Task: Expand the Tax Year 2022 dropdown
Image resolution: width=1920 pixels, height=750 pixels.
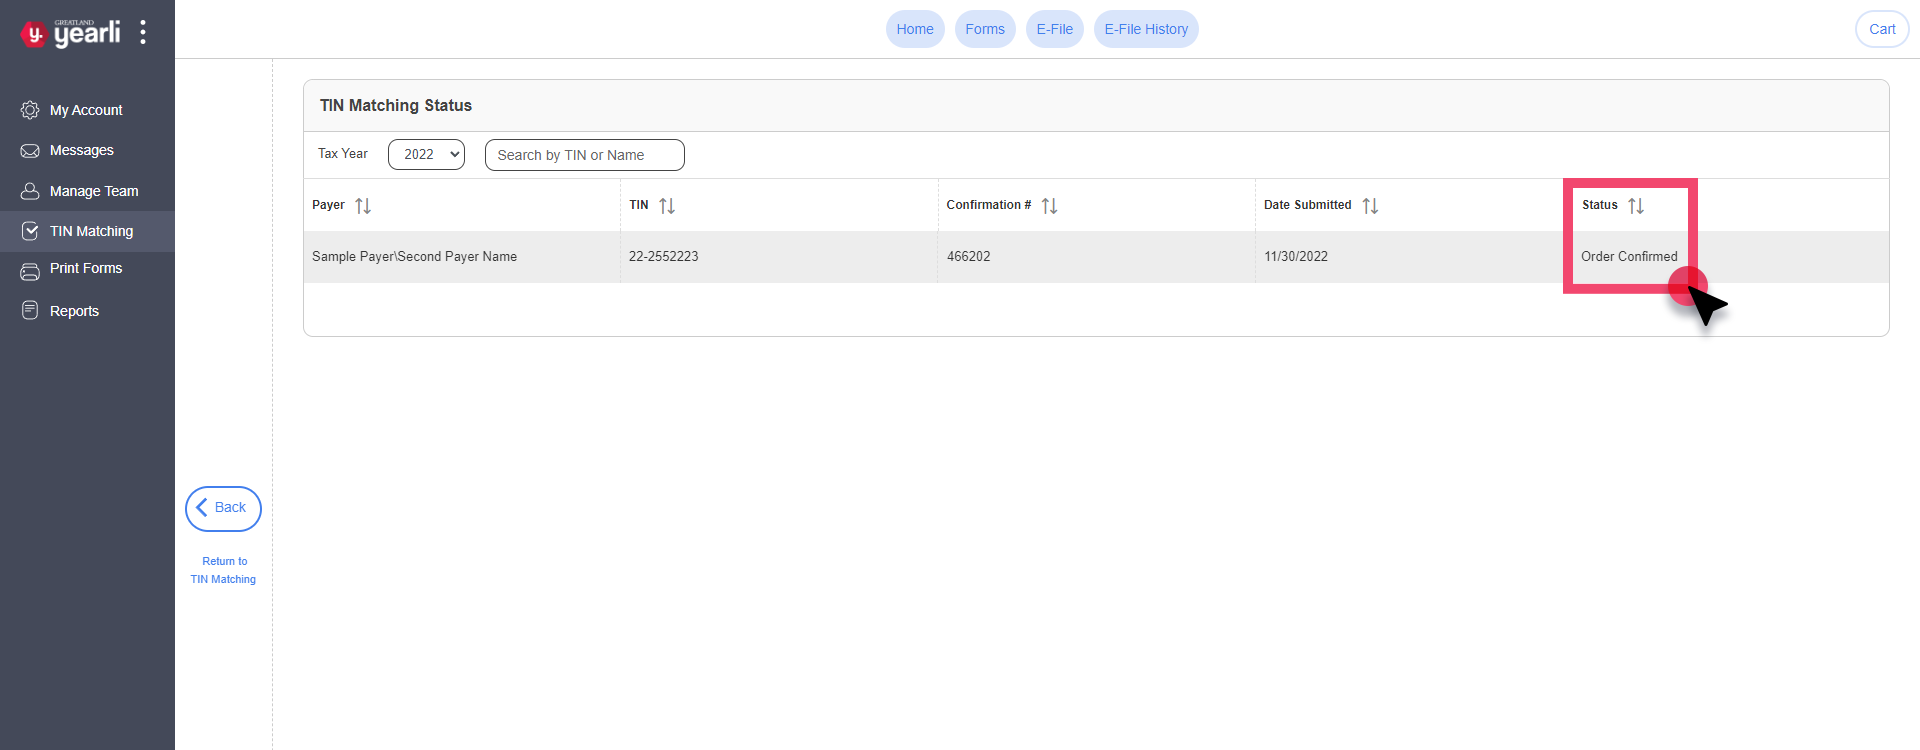Action: pos(426,155)
